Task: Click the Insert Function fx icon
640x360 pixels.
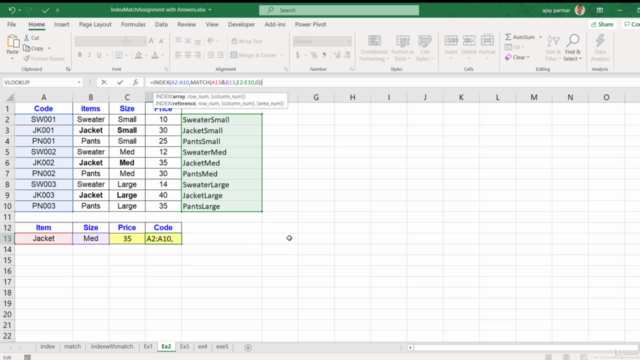Action: 135,82
